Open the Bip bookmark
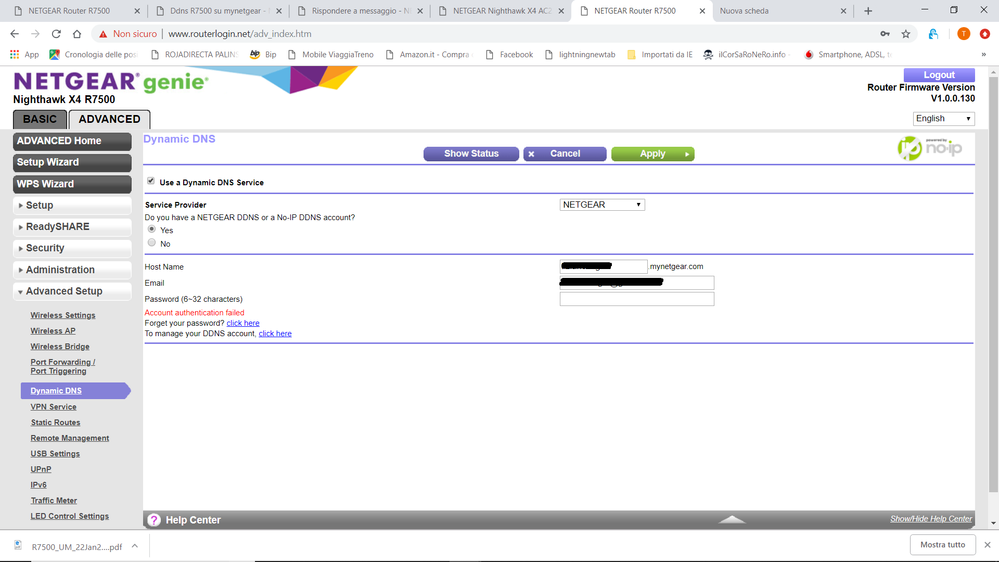The height and width of the screenshot is (562, 999). [263, 55]
